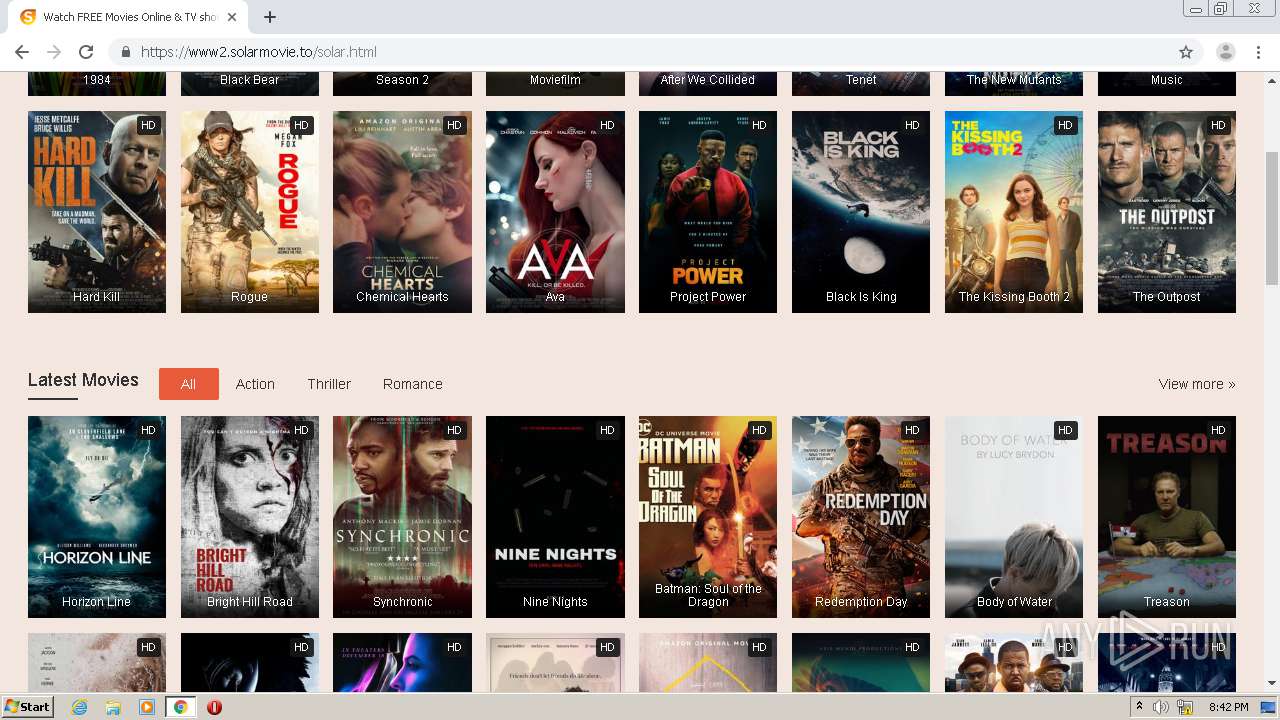
Task: Focus the address bar URL field
Action: (x=640, y=52)
